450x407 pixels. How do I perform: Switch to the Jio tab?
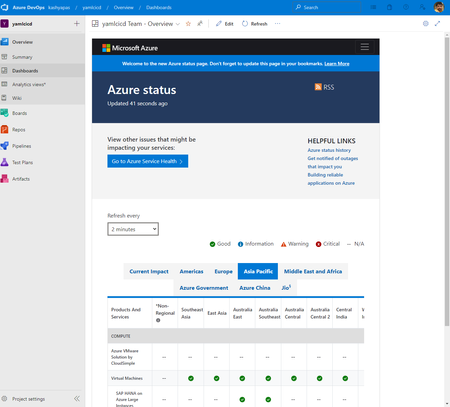point(286,288)
